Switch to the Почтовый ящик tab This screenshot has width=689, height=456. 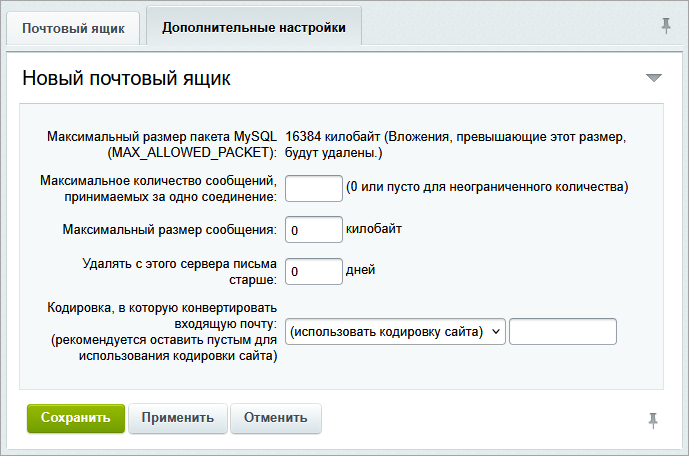point(74,28)
